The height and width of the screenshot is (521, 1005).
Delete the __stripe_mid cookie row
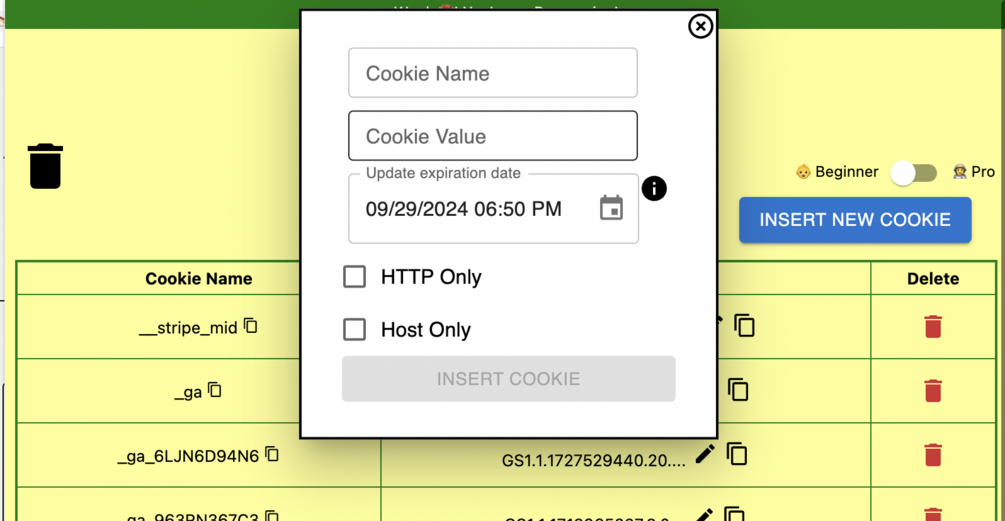point(932,326)
